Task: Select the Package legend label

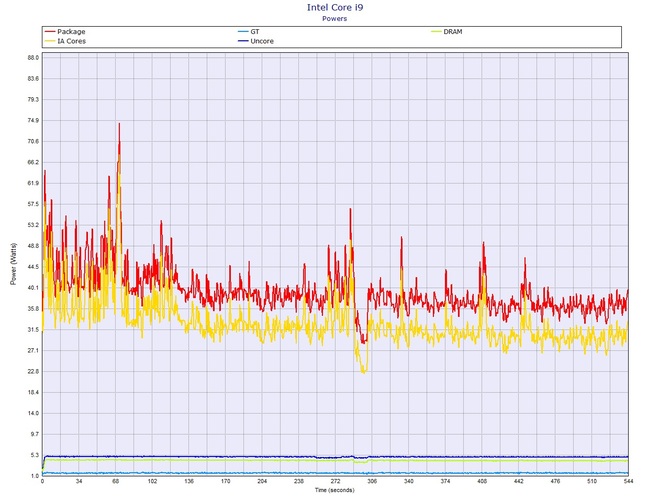Action: click(x=71, y=32)
